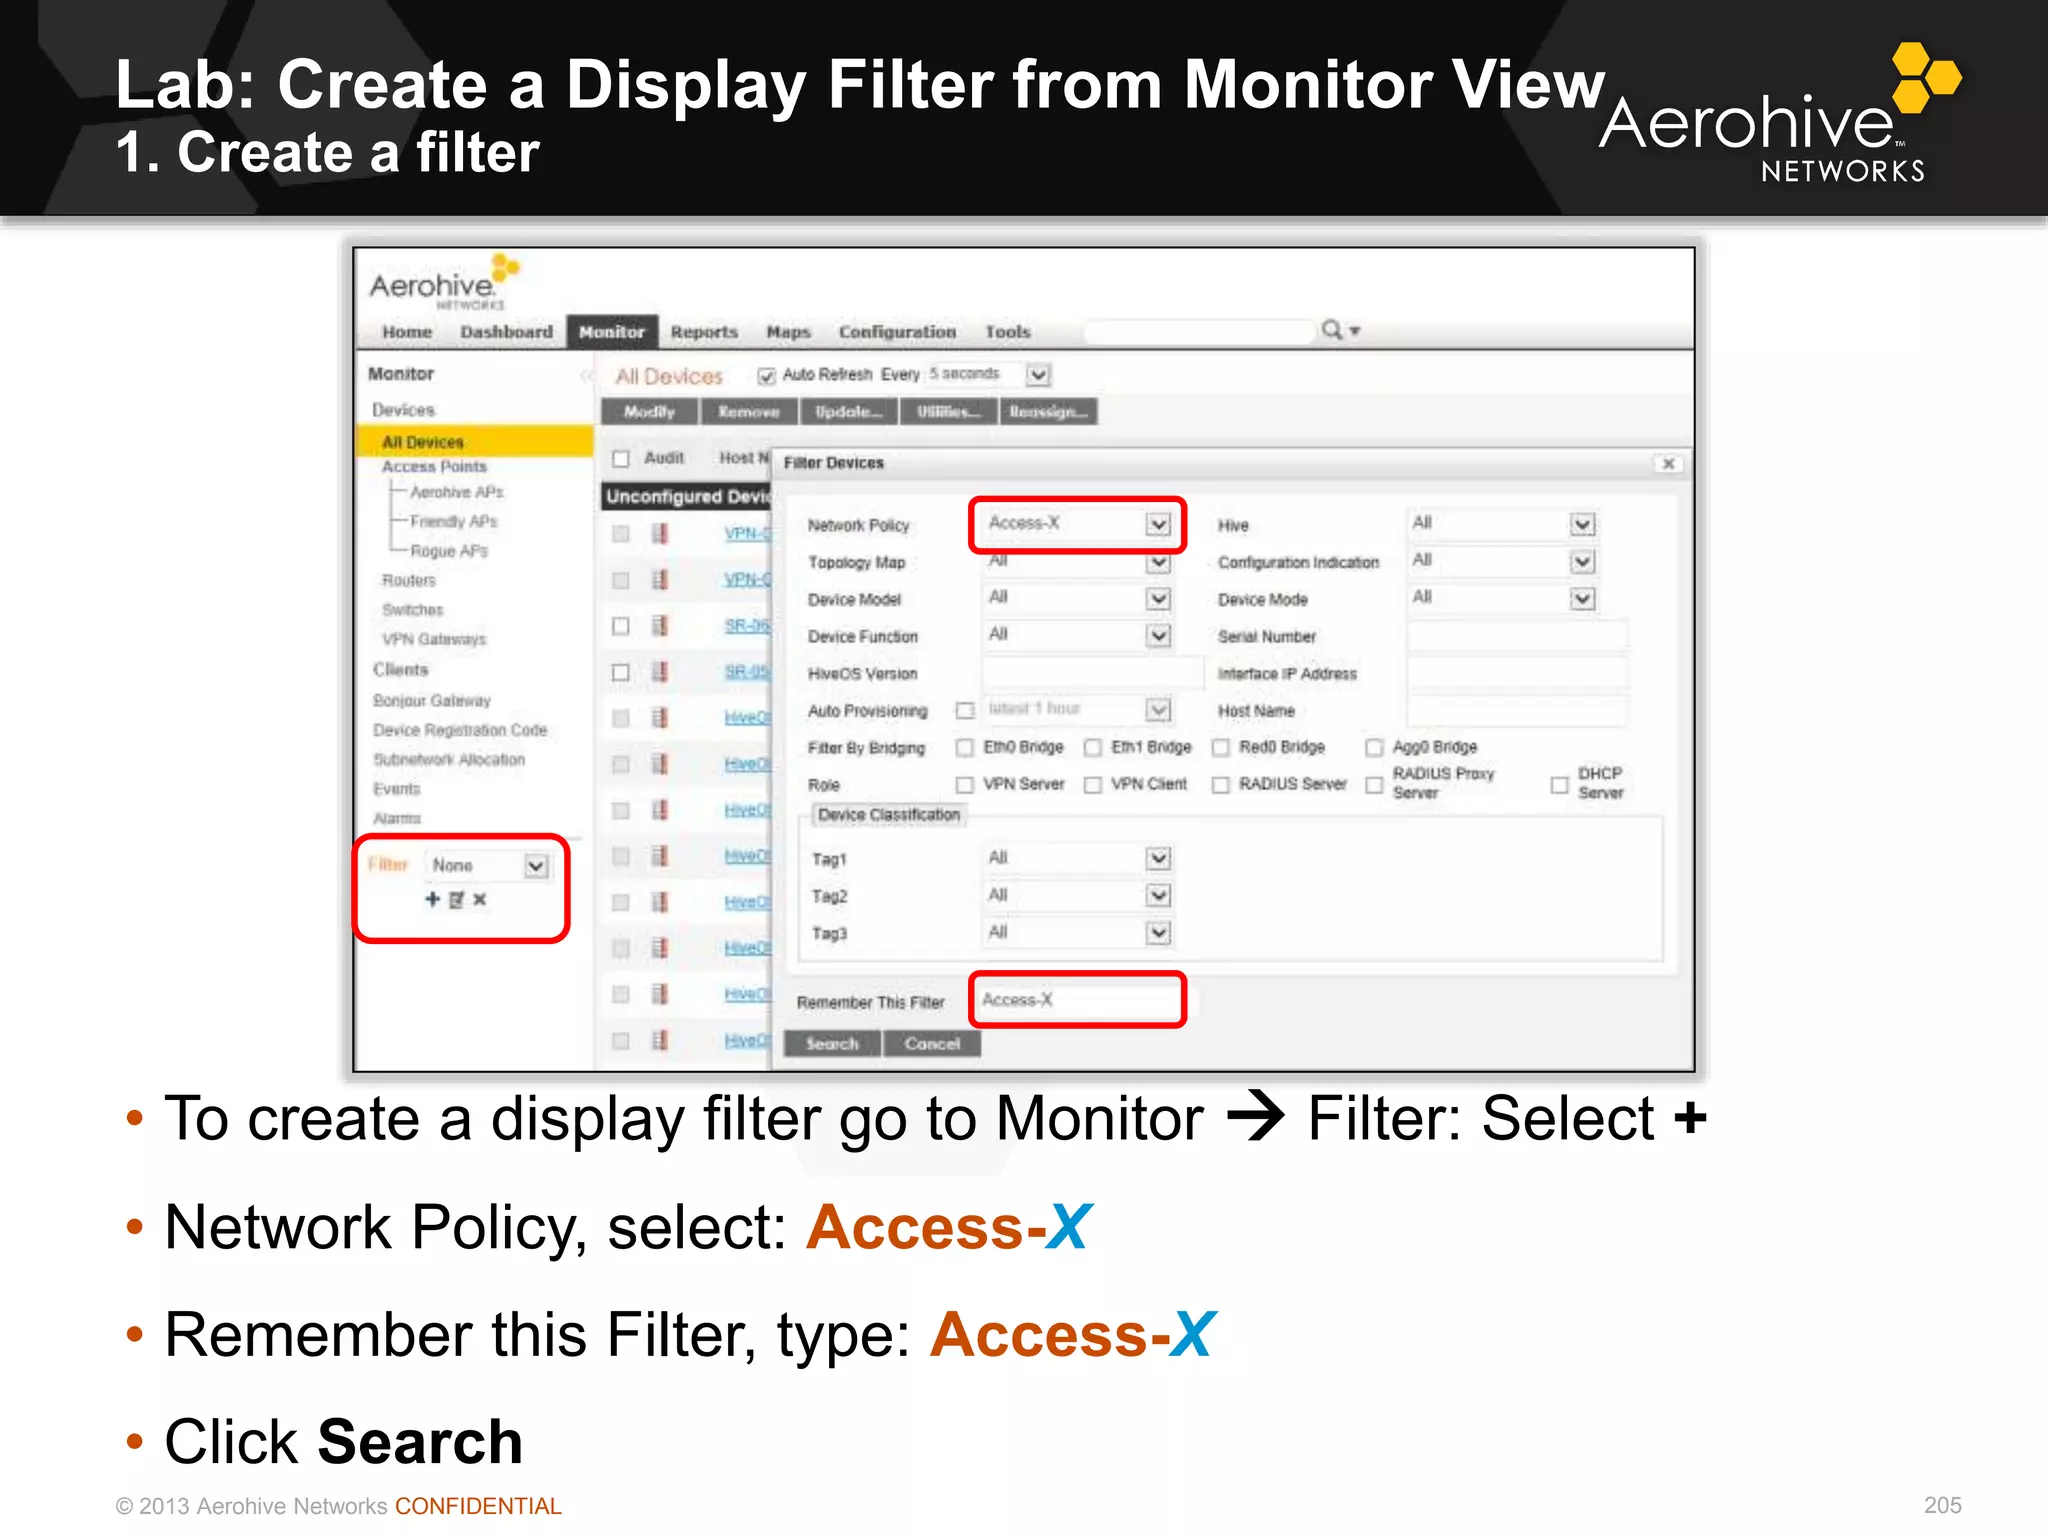Click the HiveOS Version input field
The width and height of the screenshot is (2048, 1536).
click(x=1092, y=673)
